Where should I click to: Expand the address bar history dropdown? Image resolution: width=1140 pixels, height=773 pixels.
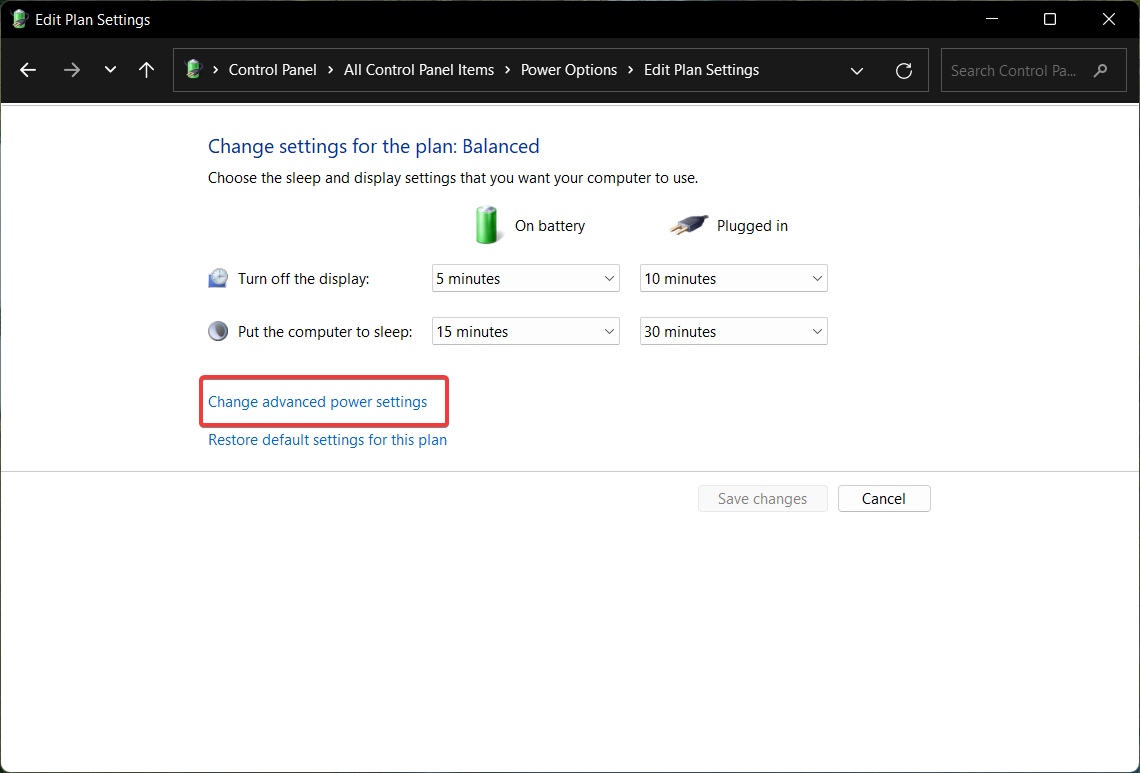point(857,70)
